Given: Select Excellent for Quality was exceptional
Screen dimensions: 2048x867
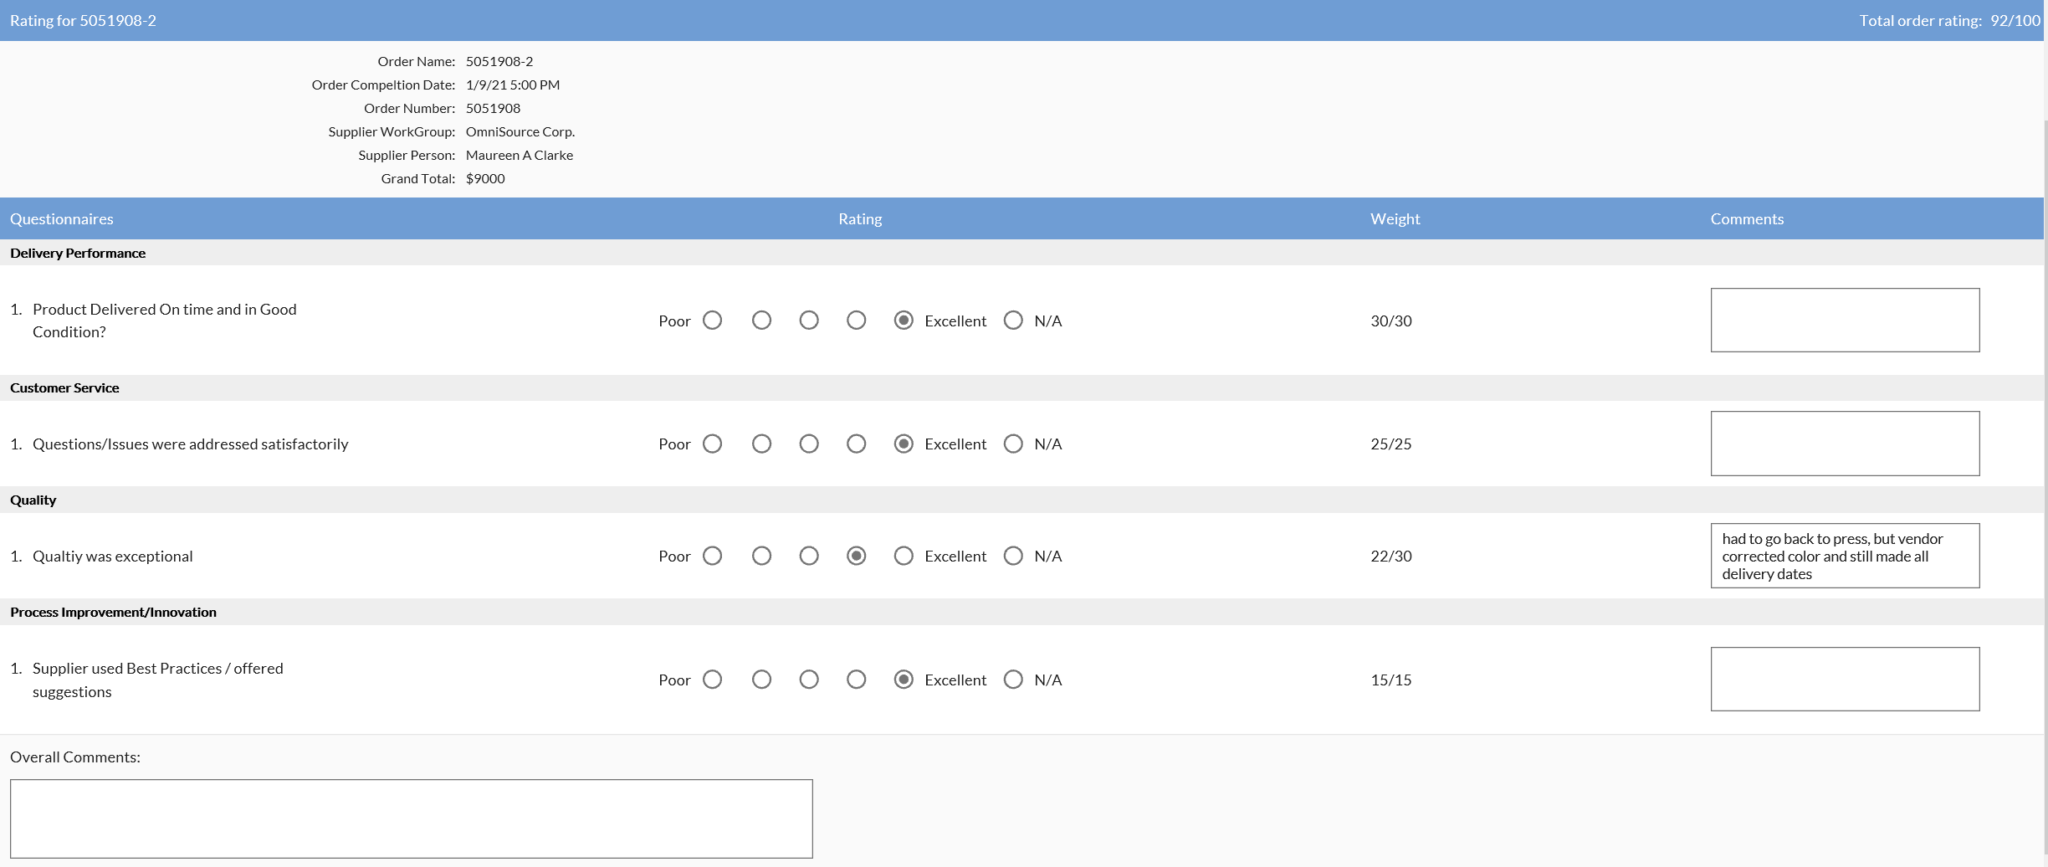Looking at the screenshot, I should pyautogui.click(x=903, y=556).
